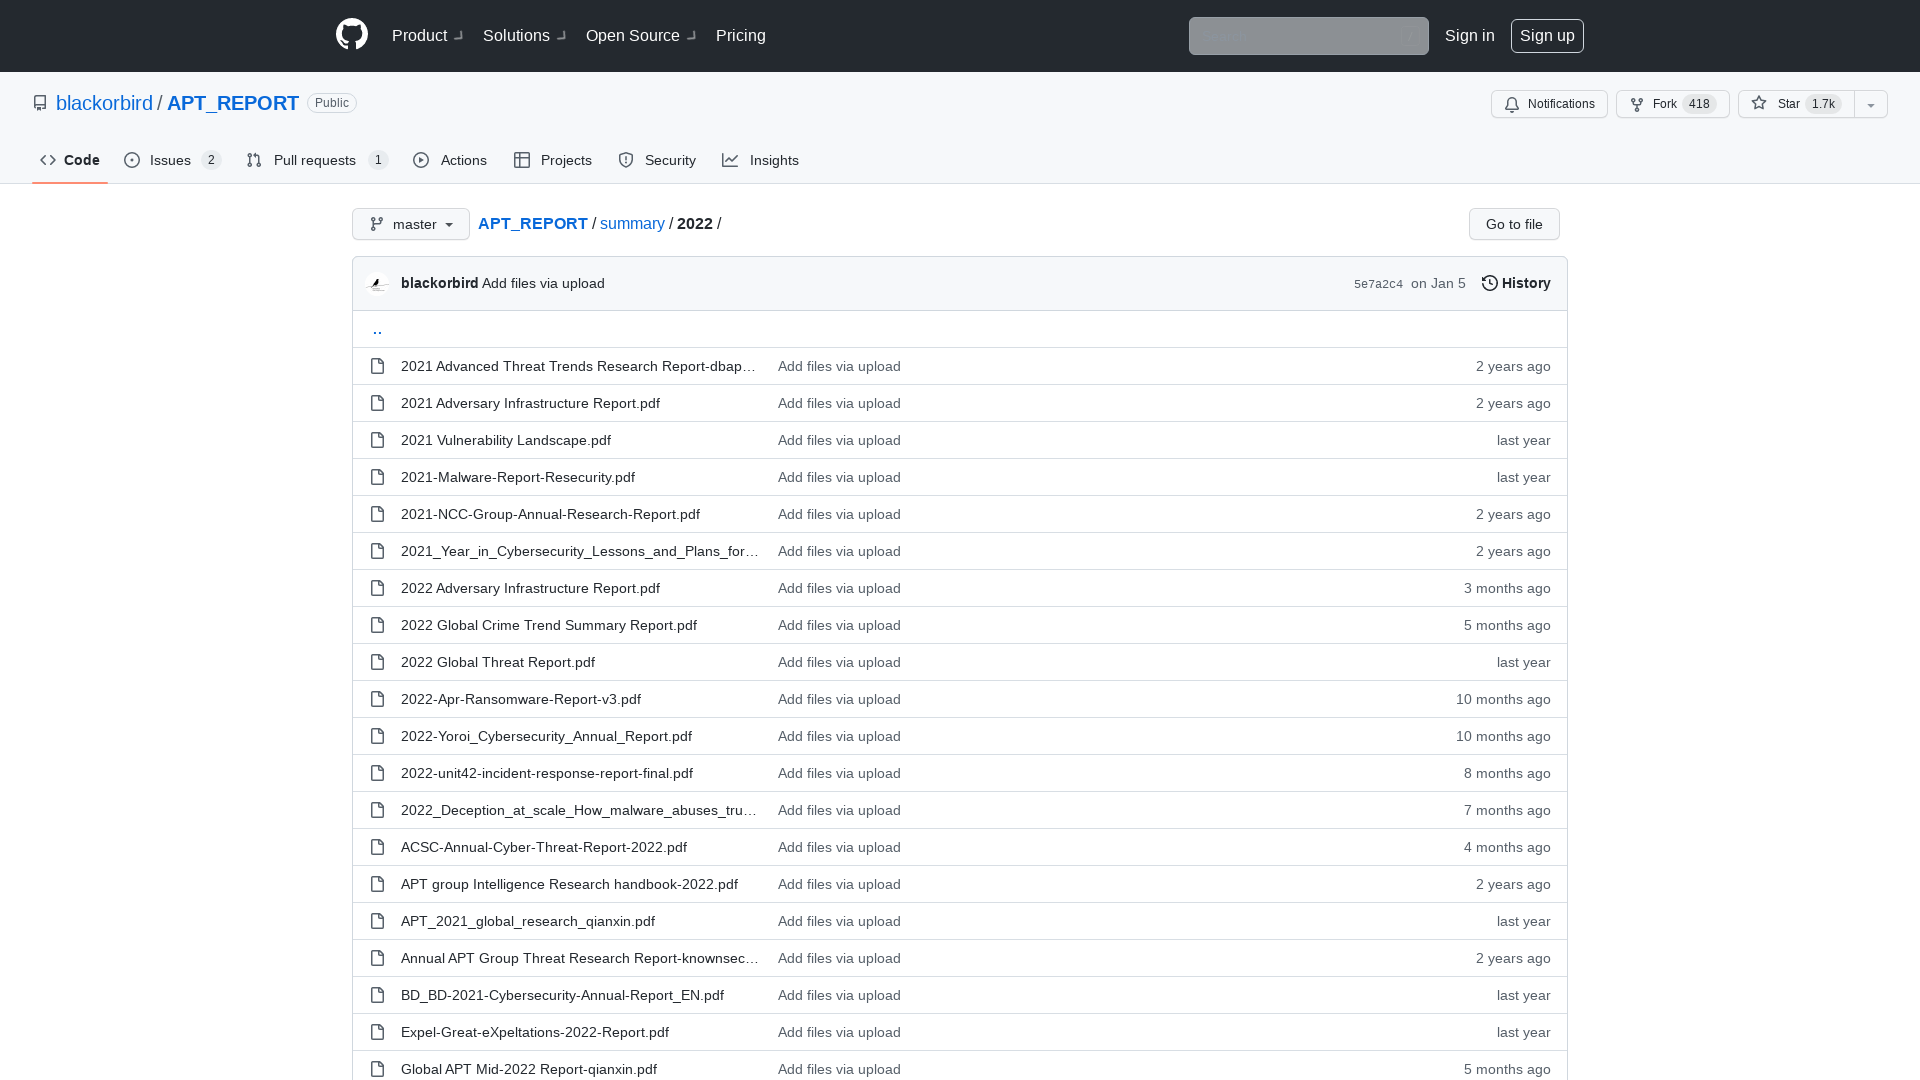This screenshot has width=1920, height=1080.
Task: Expand the star lists dropdown arrow
Action: click(x=1871, y=104)
